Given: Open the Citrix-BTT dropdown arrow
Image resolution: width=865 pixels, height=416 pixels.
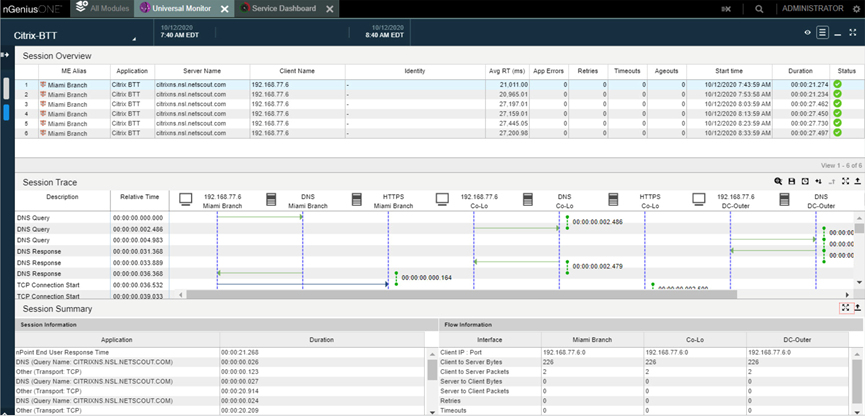Looking at the screenshot, I should click(x=133, y=38).
